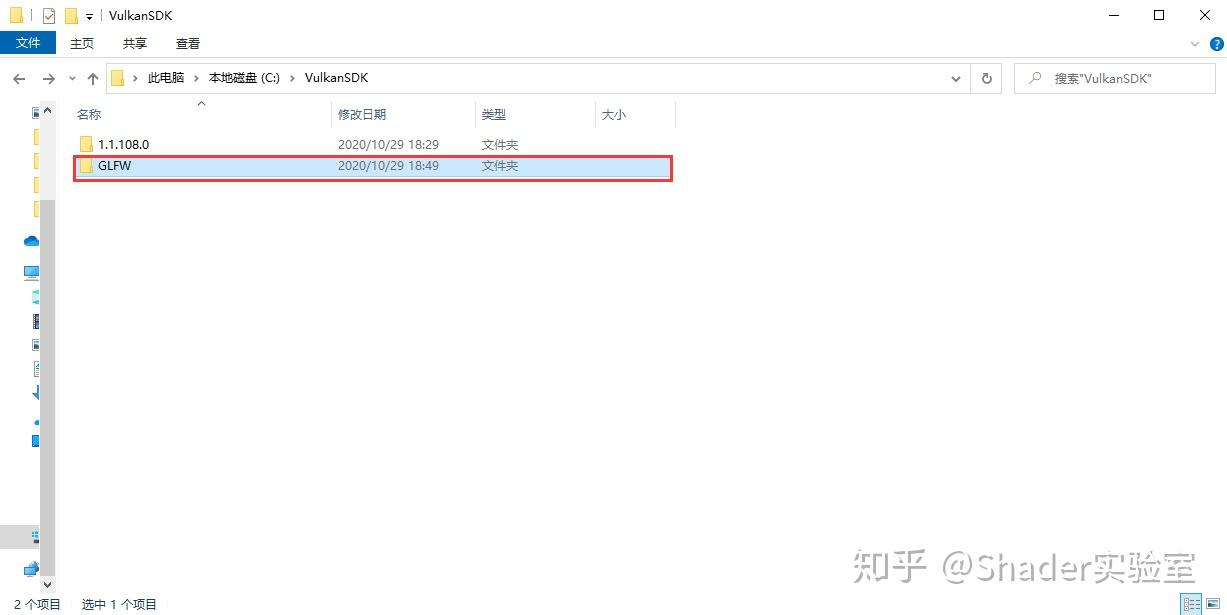This screenshot has height=615, width=1227.
Task: Maximize the VulkanSDK Explorer window
Action: pos(1159,15)
